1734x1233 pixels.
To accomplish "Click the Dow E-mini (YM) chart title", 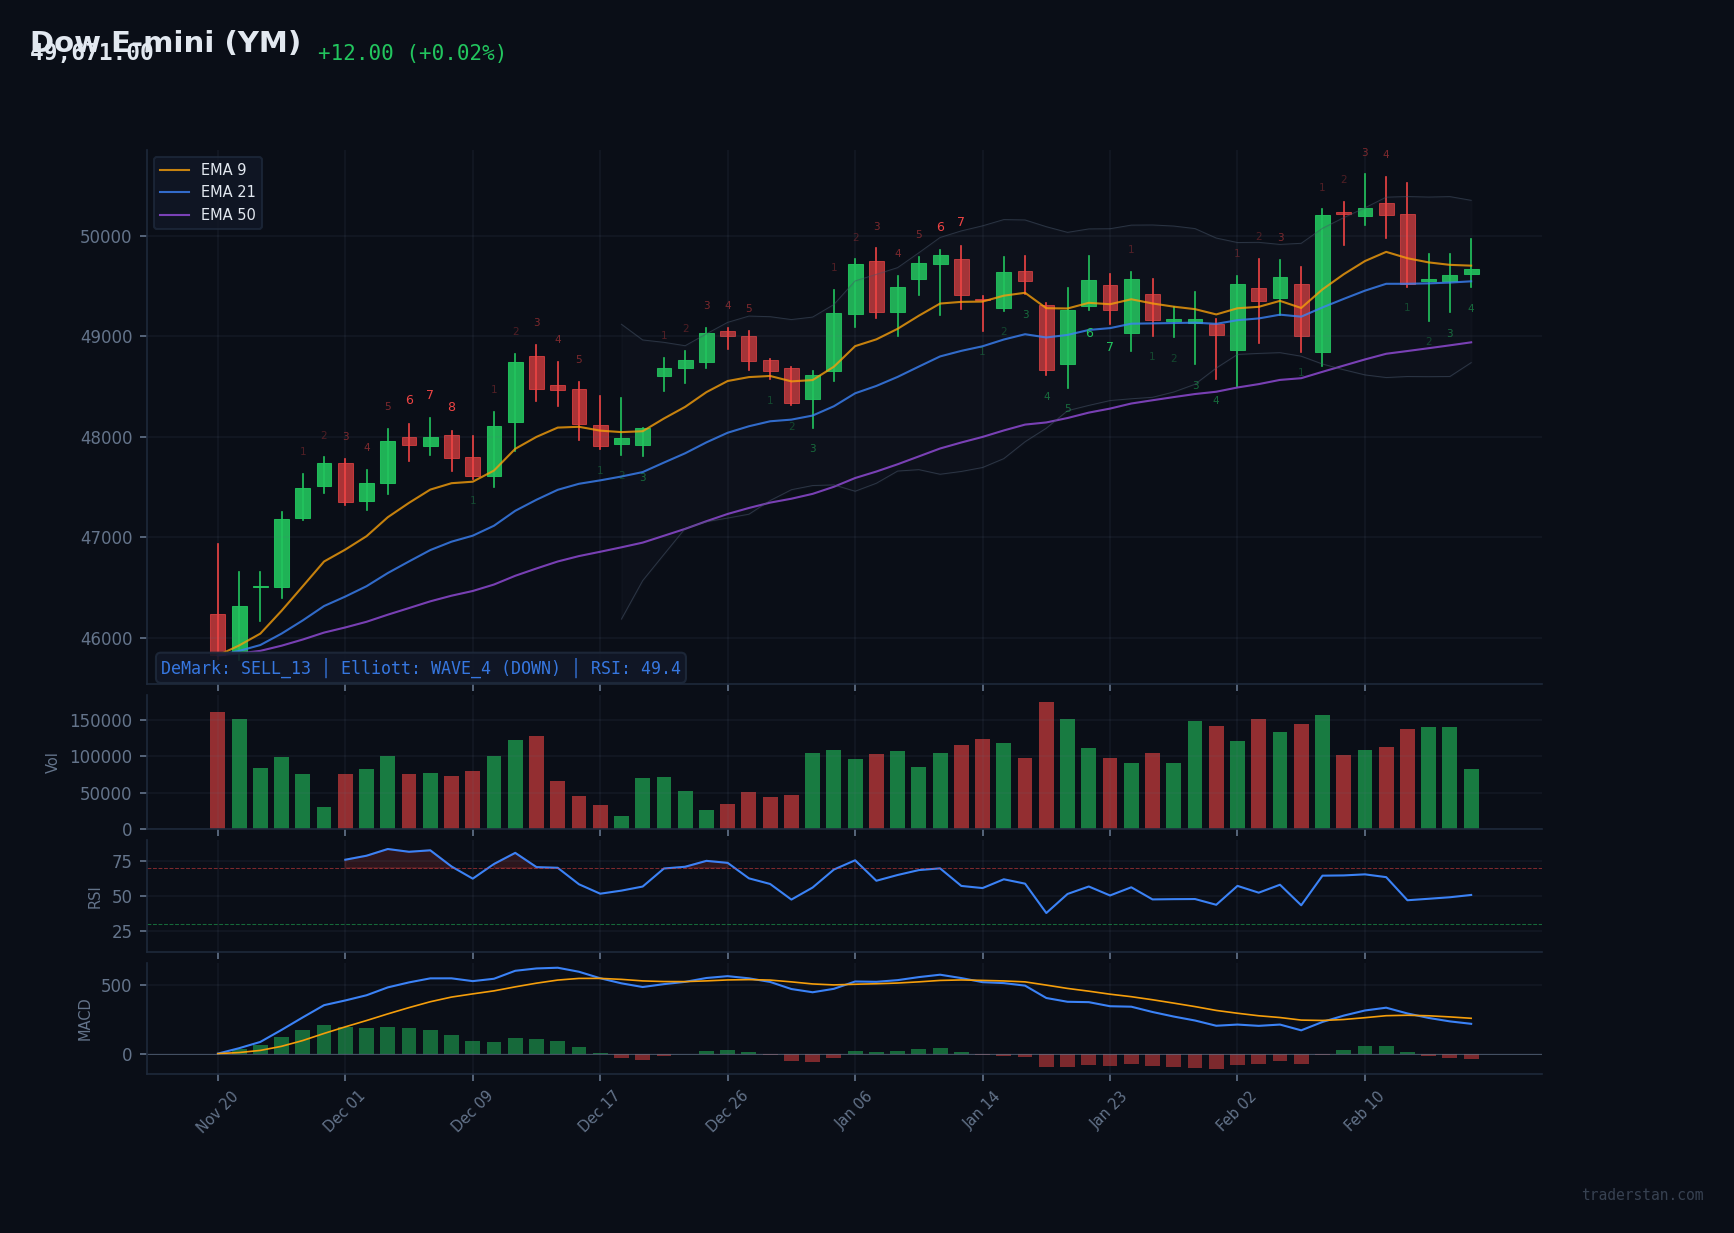I will (x=165, y=43).
